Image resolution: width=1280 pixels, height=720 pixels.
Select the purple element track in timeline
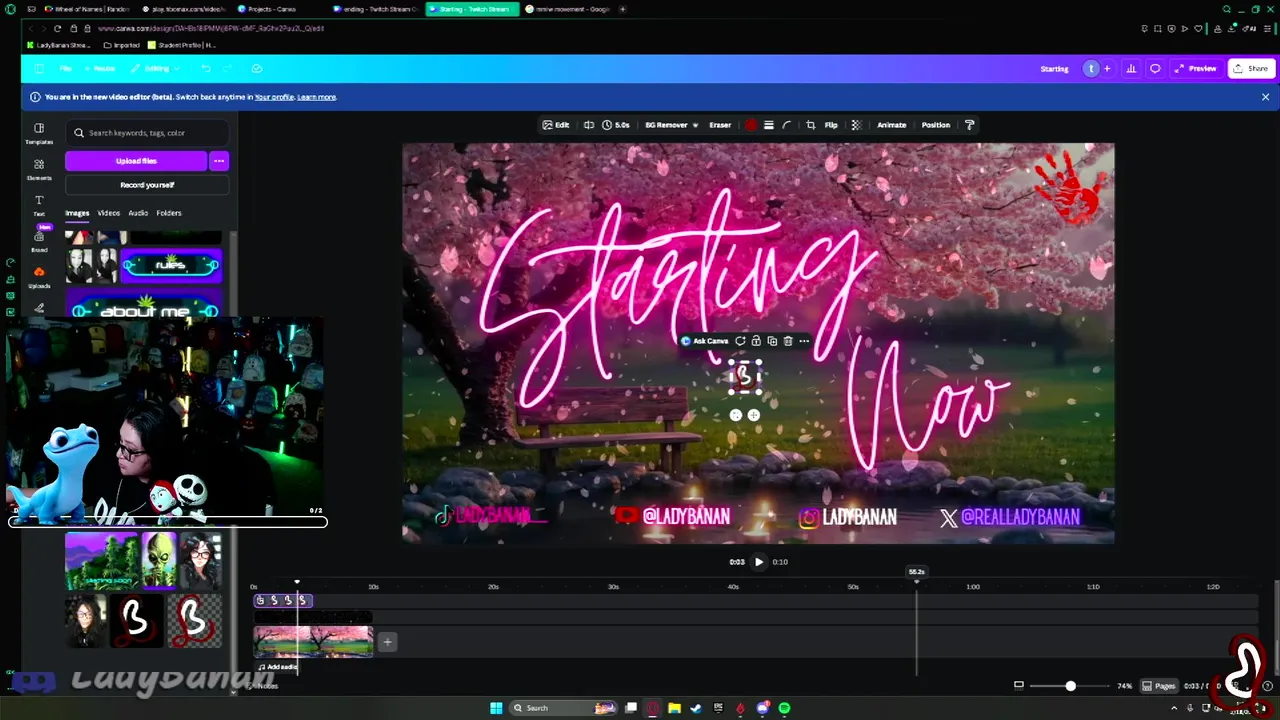(283, 600)
